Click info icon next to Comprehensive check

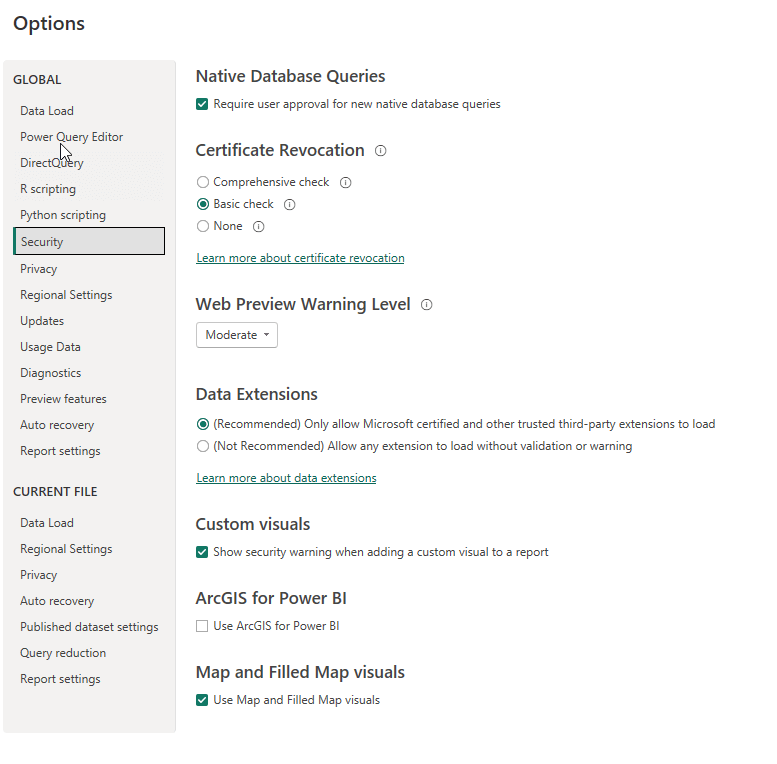click(345, 183)
